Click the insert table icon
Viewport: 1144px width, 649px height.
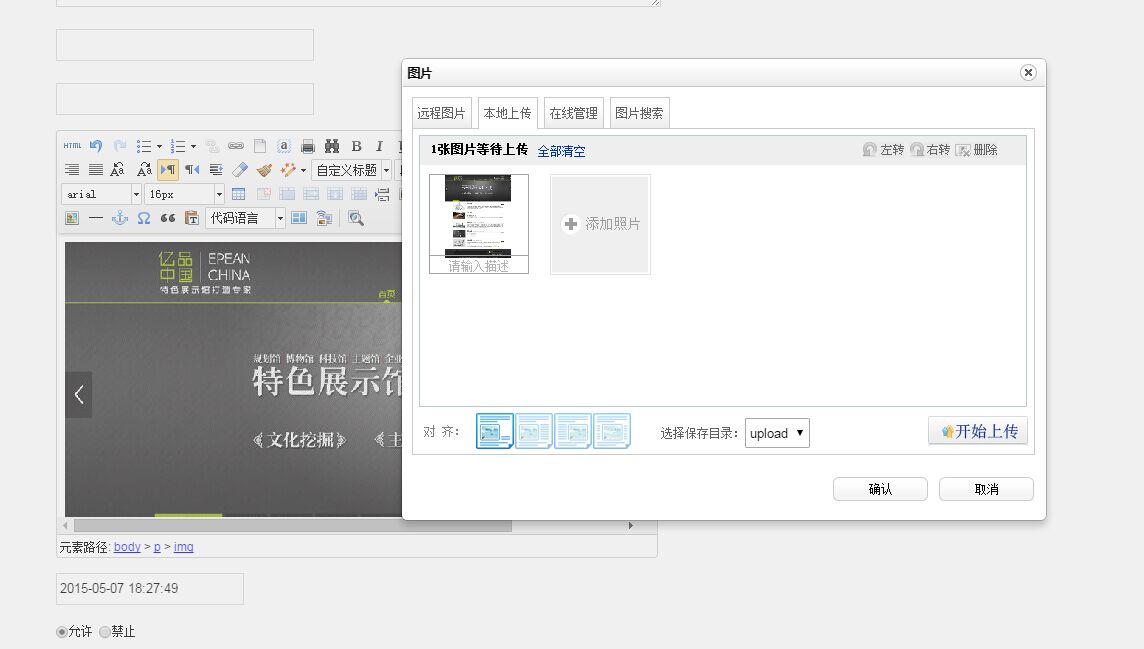click(x=239, y=194)
